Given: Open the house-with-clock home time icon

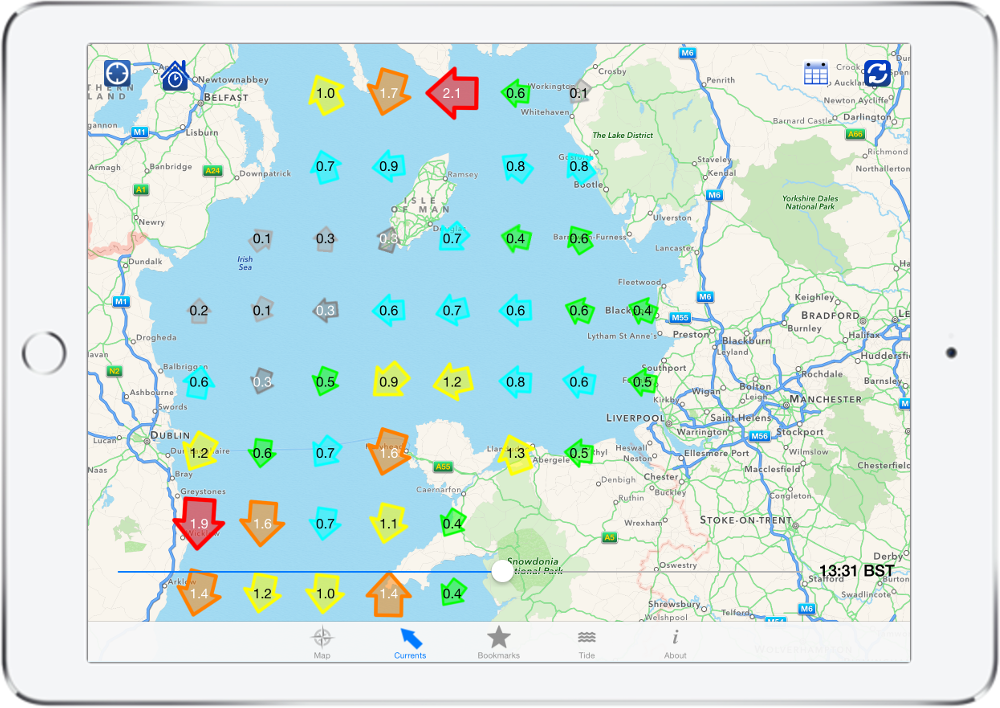Looking at the screenshot, I should (174, 76).
